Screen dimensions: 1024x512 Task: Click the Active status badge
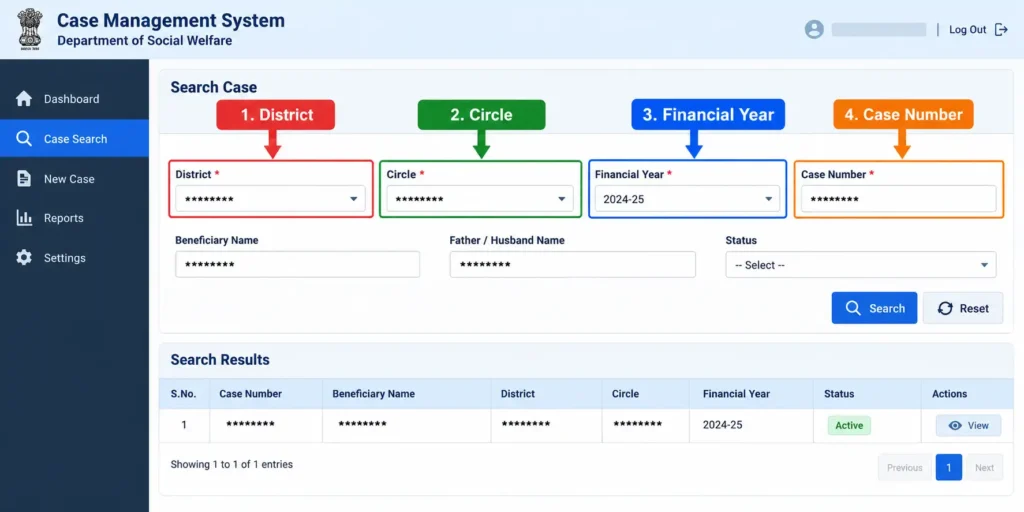(x=849, y=426)
